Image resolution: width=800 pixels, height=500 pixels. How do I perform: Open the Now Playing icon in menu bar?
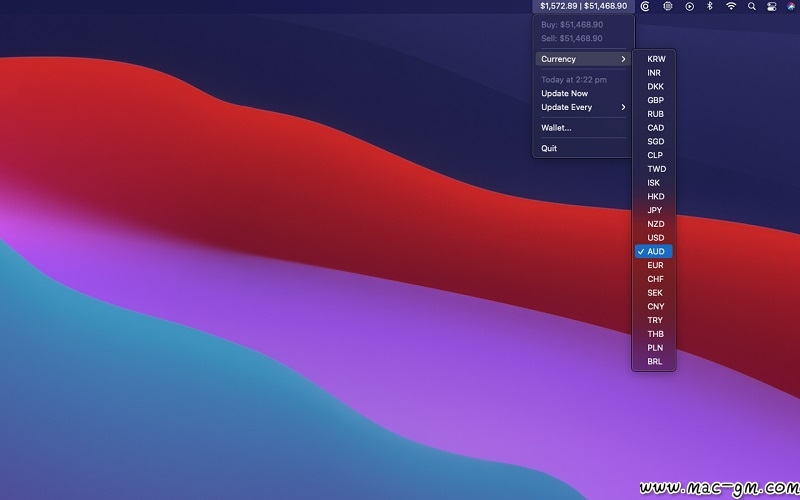coord(689,6)
